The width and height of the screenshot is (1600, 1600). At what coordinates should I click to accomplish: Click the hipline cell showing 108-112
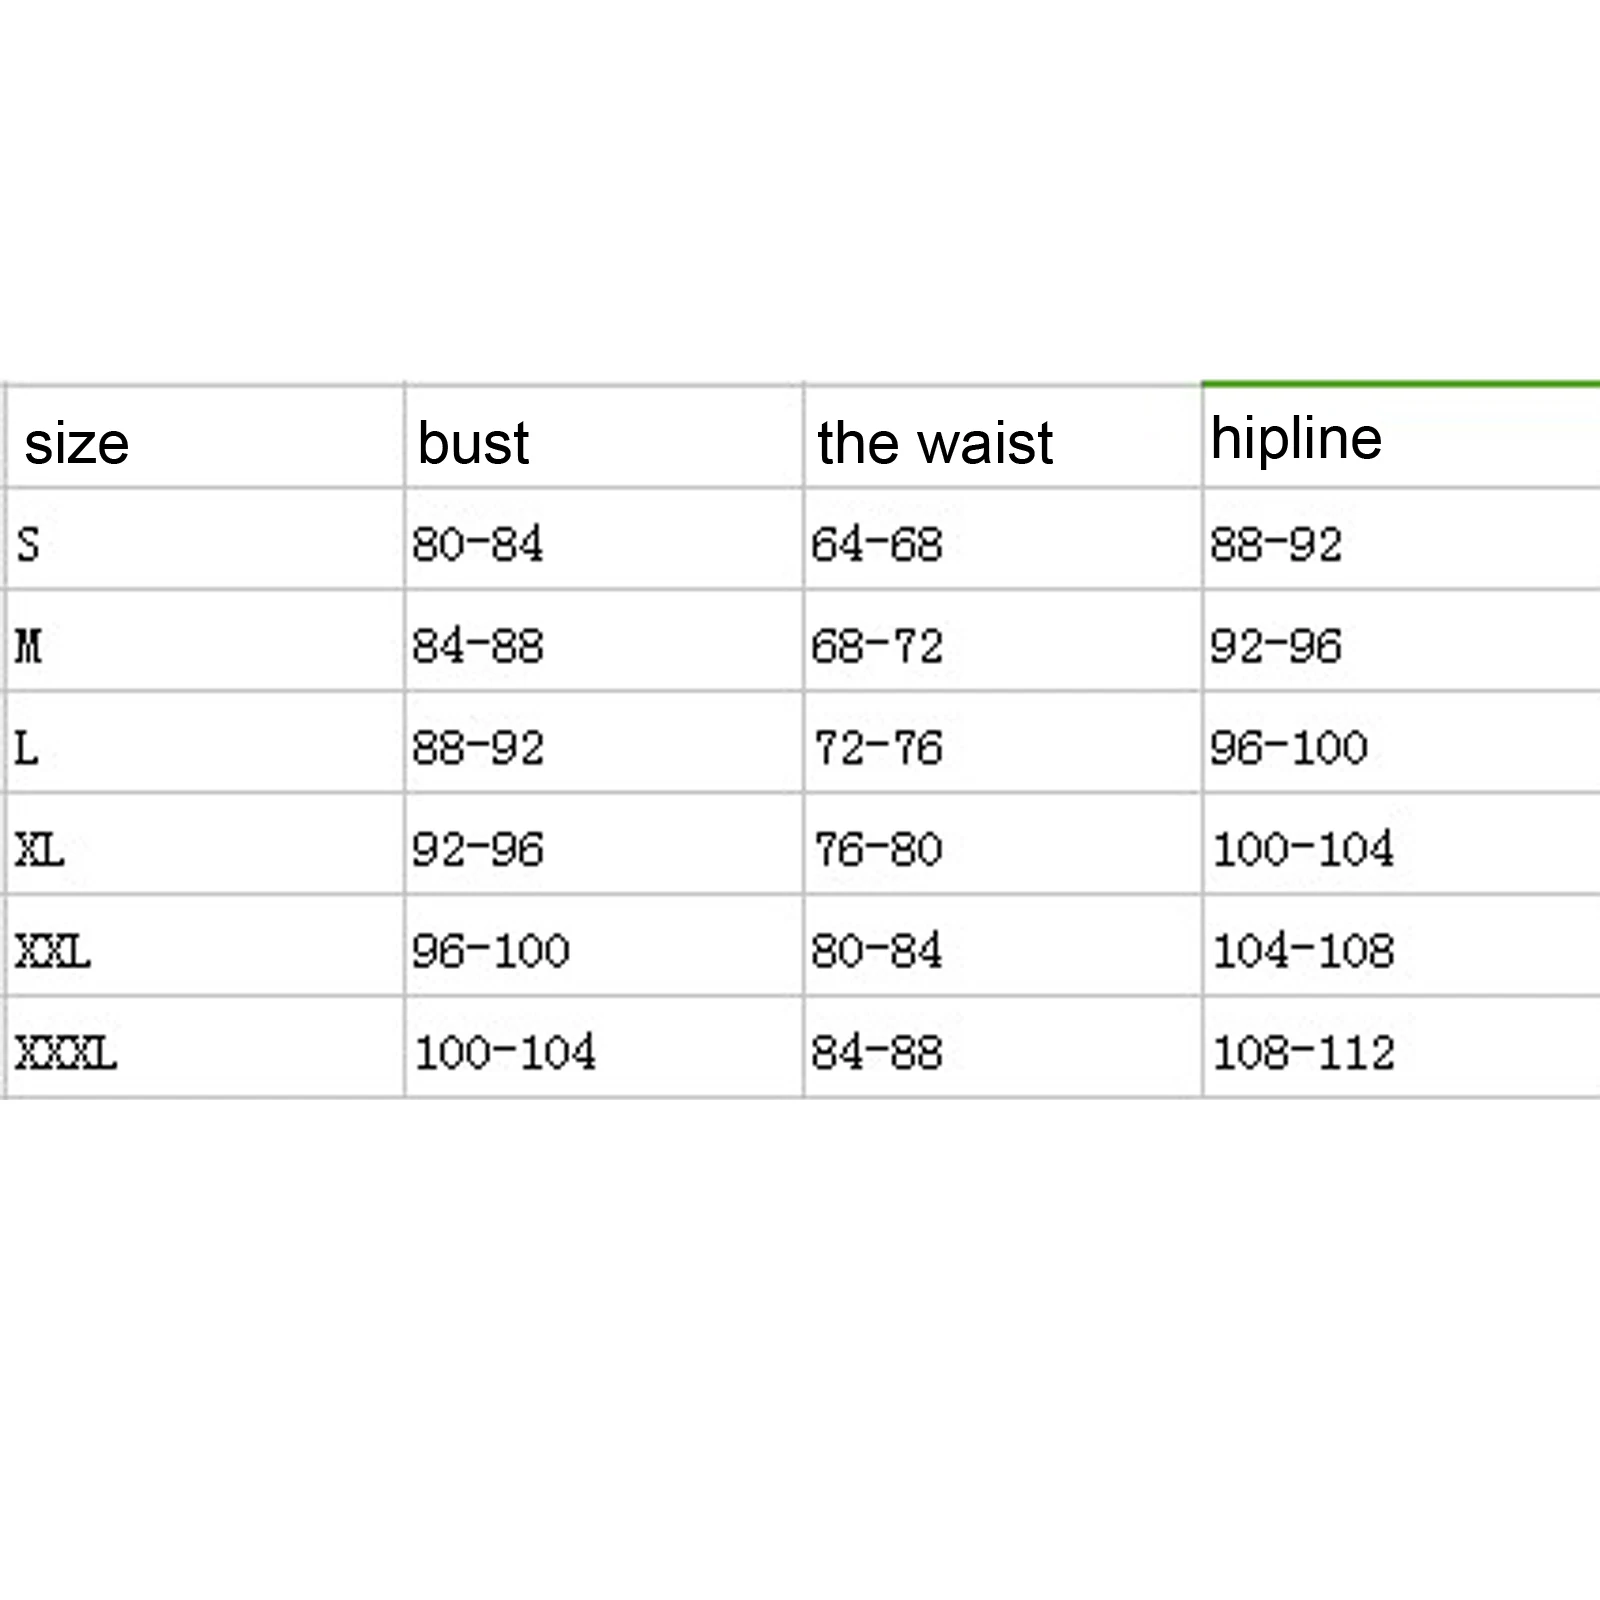tap(1303, 1053)
